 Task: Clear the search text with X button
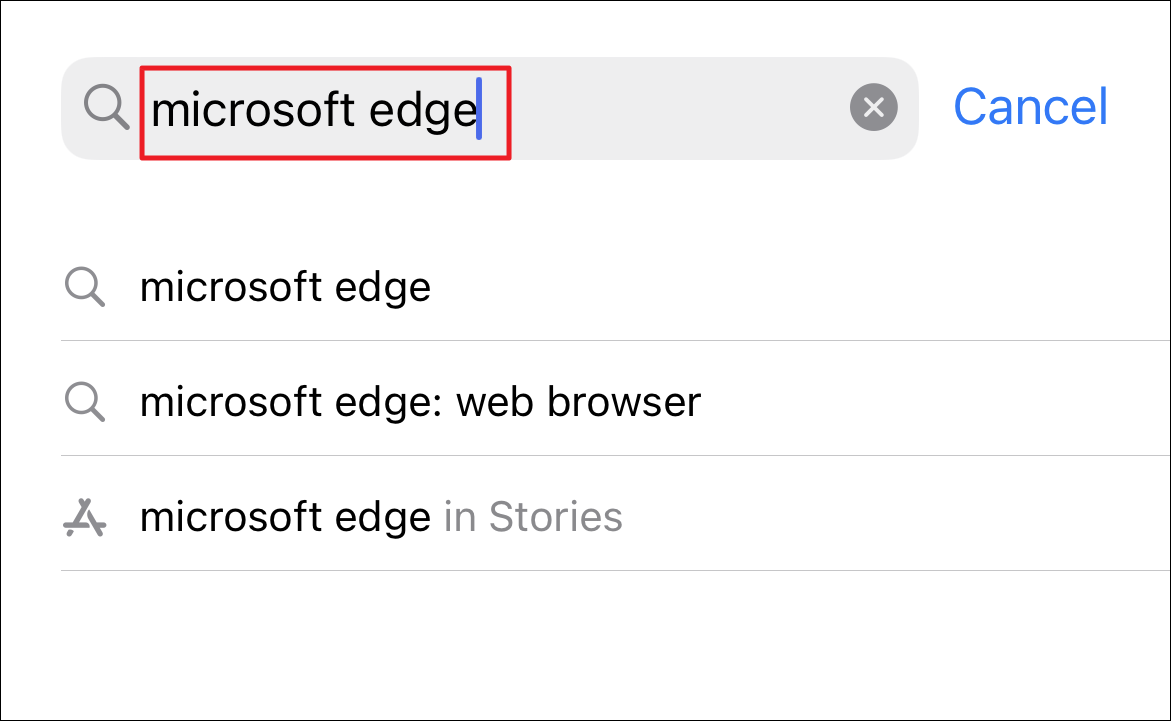pos(873,108)
